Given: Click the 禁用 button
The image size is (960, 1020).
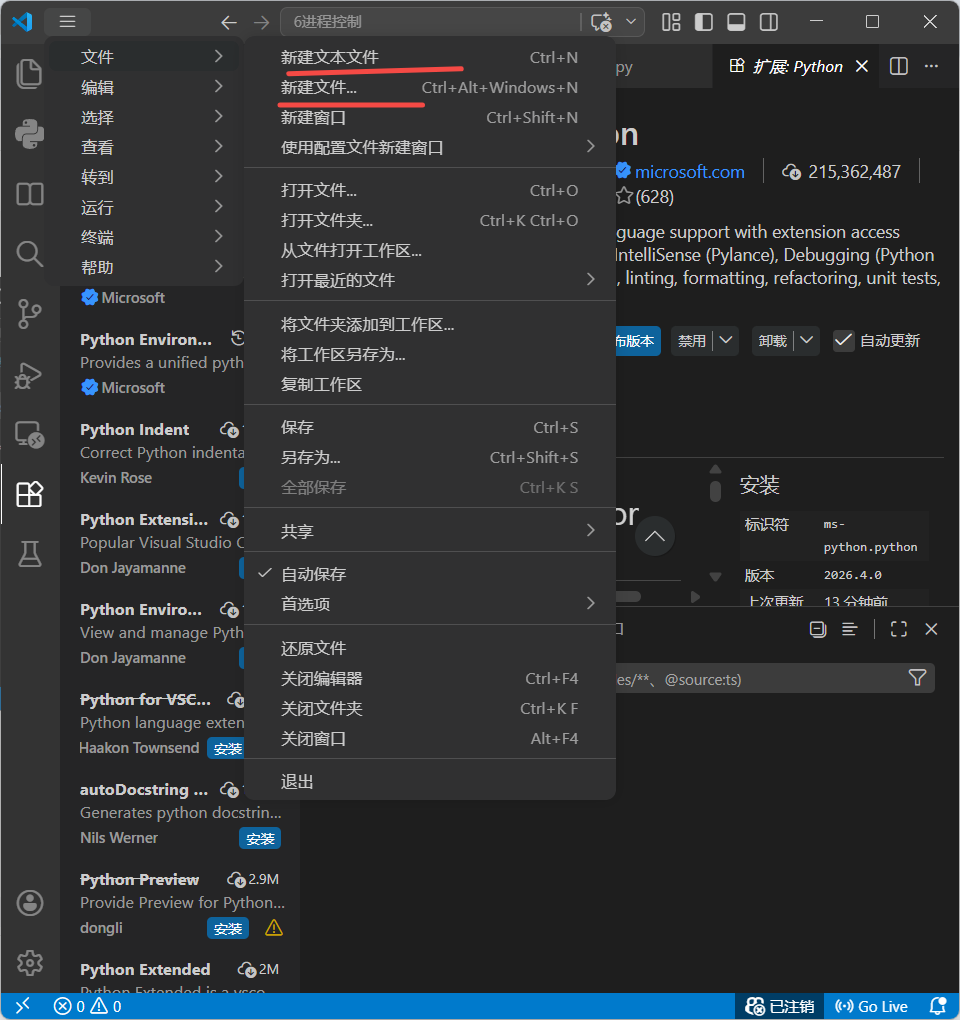Looking at the screenshot, I should (691, 340).
